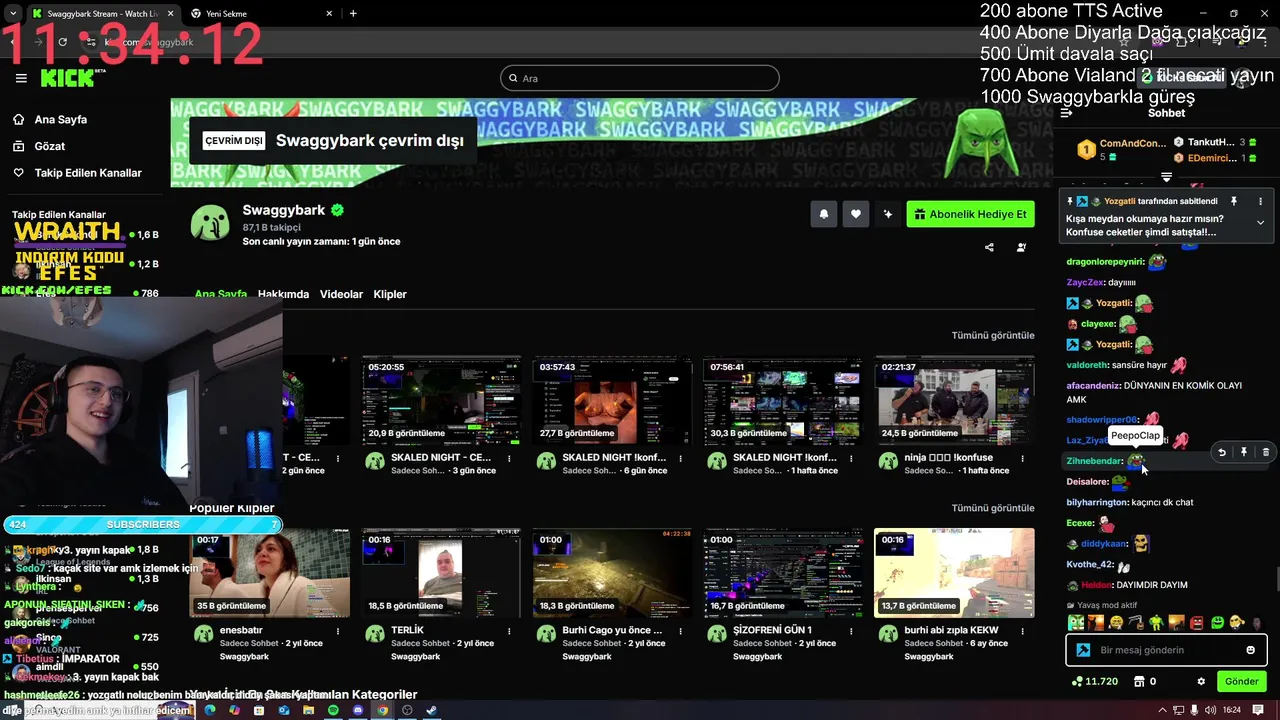Switch to the Yeni Sekme browser tab
Image resolution: width=1280 pixels, height=720 pixels.
[262, 13]
